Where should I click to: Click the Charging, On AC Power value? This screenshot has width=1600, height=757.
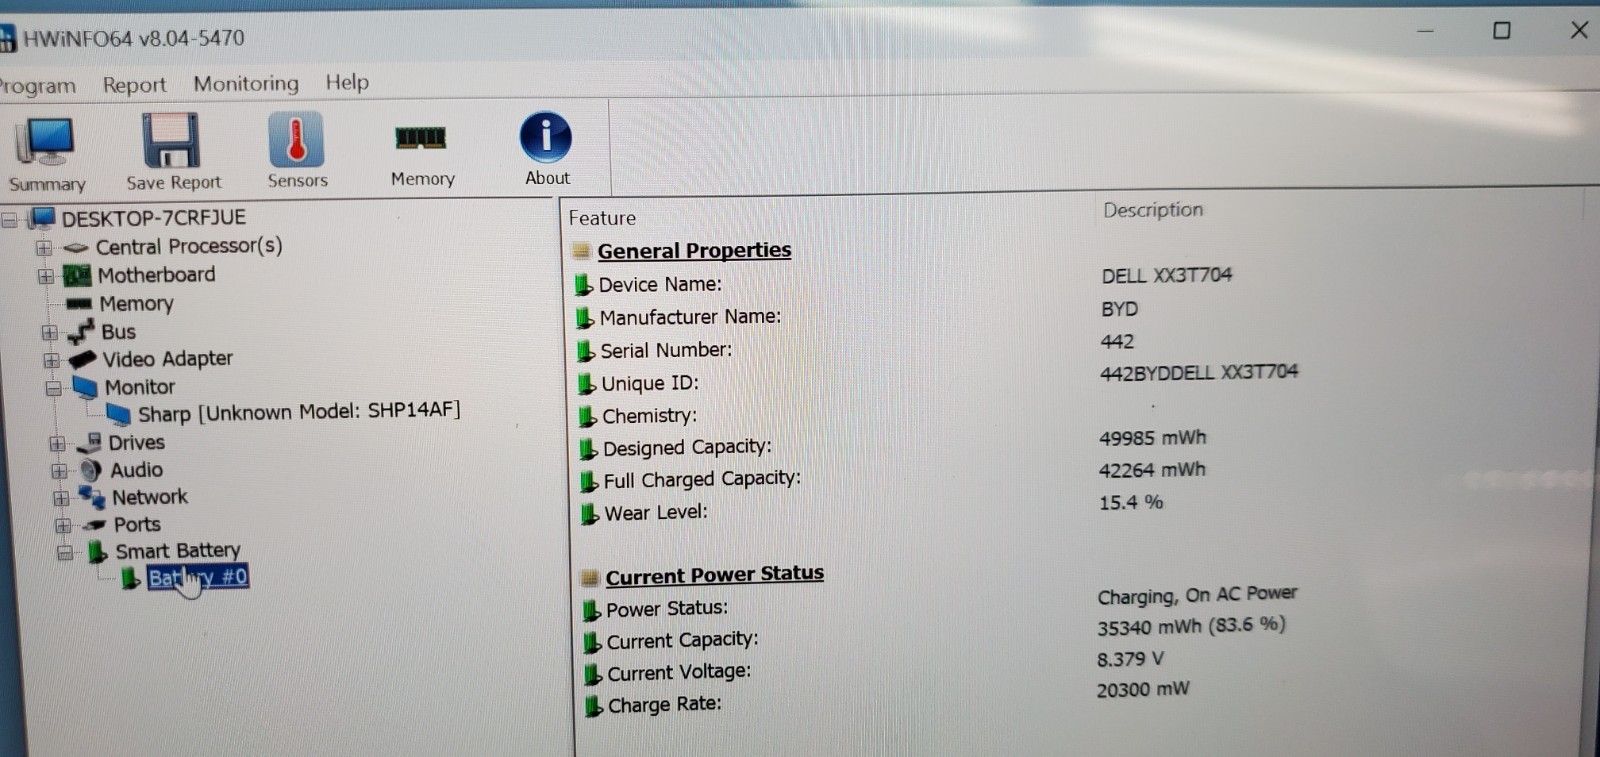[1197, 596]
